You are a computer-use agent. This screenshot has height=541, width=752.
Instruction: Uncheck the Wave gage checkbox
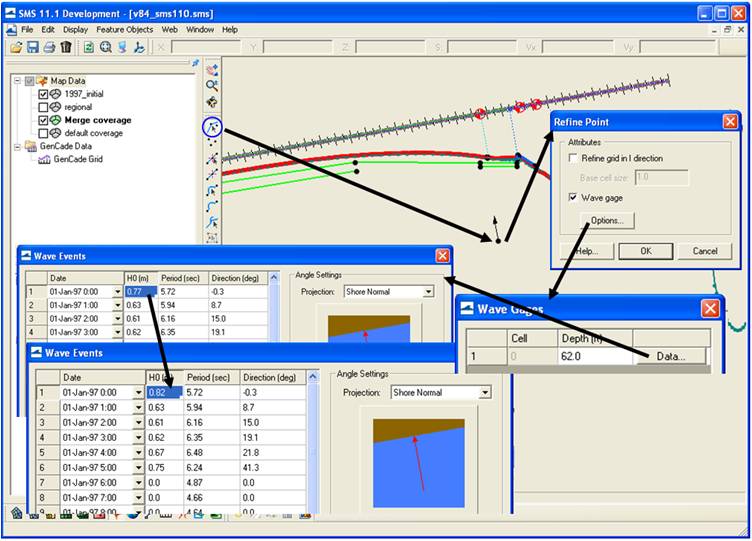[x=573, y=197]
